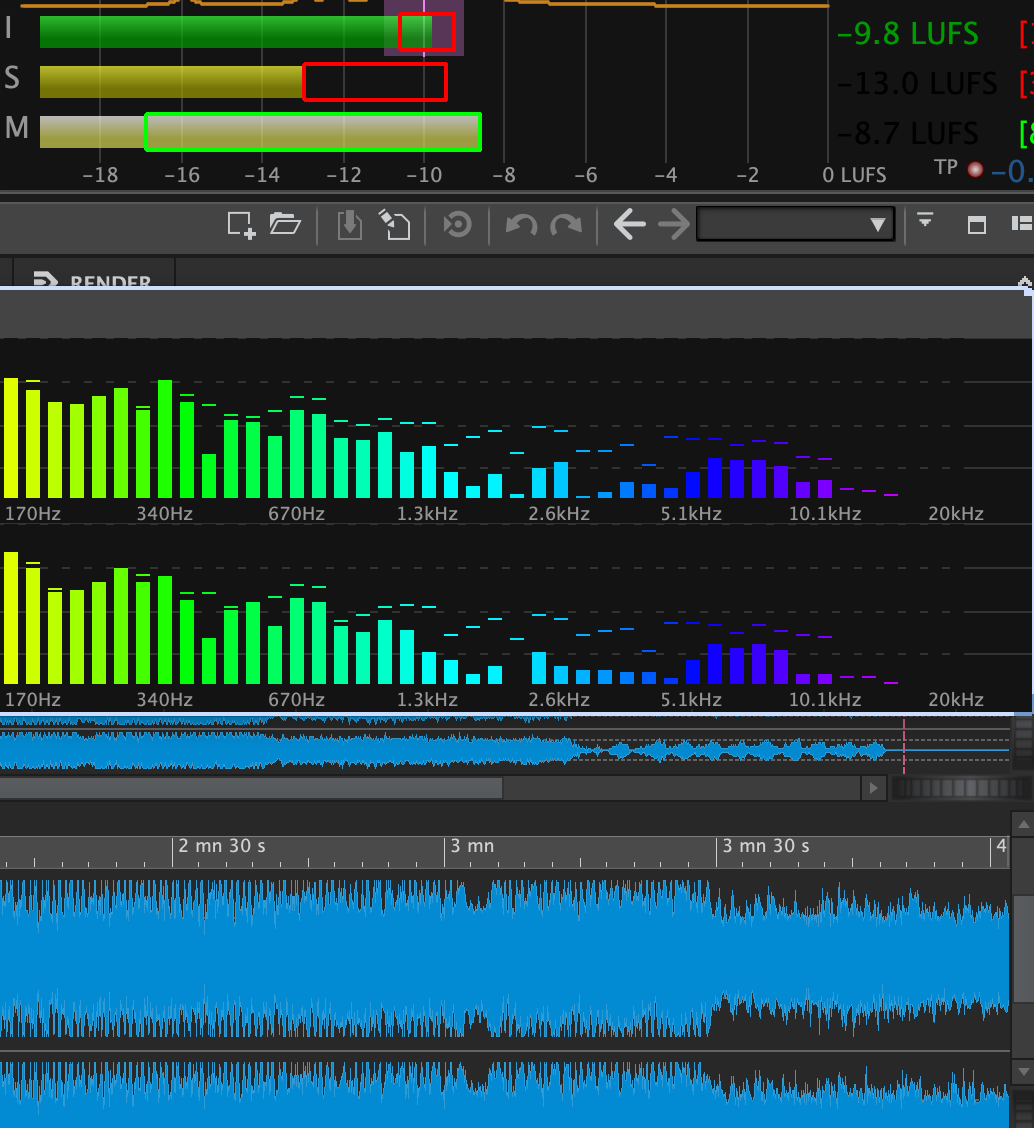Click the panel layout icon at far right
This screenshot has width=1034, height=1128.
1022,224
